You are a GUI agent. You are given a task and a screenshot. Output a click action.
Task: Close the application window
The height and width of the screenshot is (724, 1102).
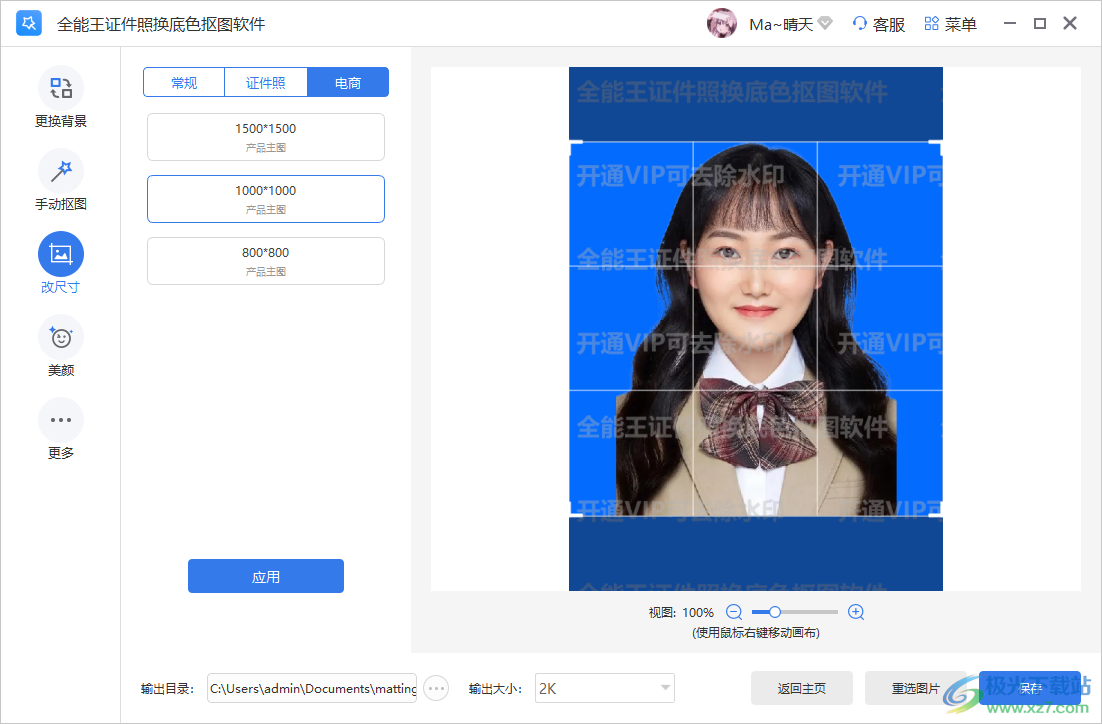click(1070, 23)
